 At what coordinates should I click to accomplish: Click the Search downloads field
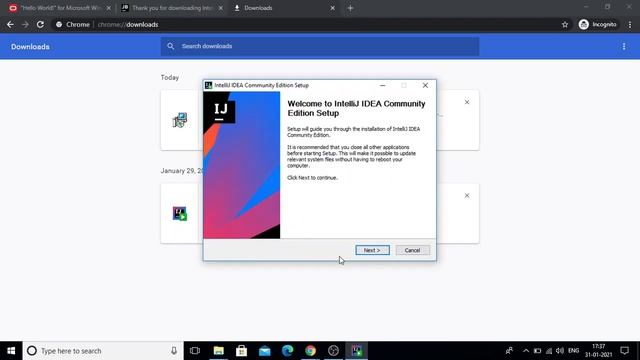click(320, 46)
